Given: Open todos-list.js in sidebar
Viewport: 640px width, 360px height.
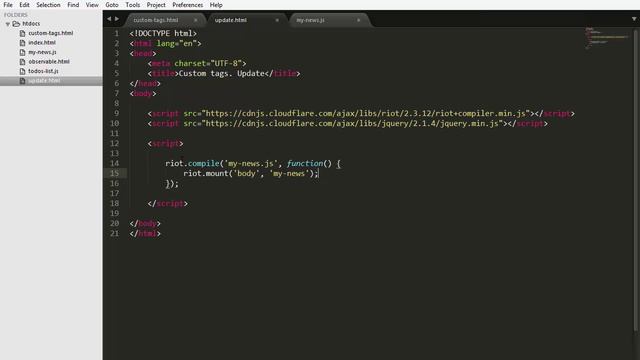Looking at the screenshot, I should click(43, 71).
